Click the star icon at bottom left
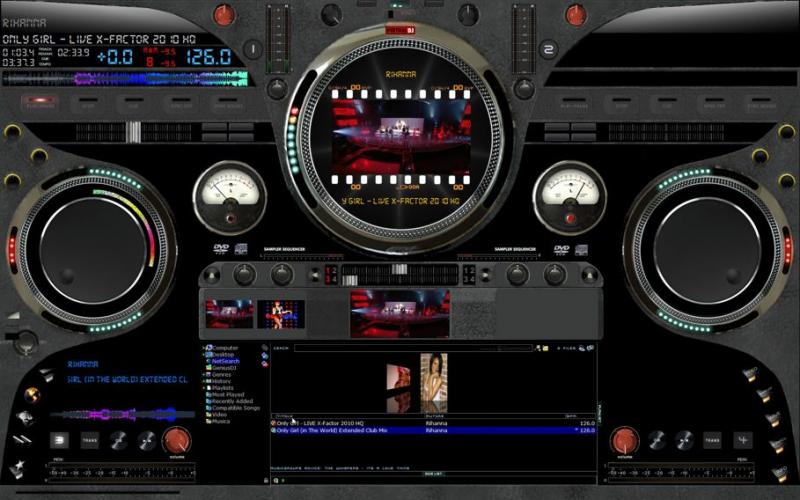The image size is (800, 500). 16,468
